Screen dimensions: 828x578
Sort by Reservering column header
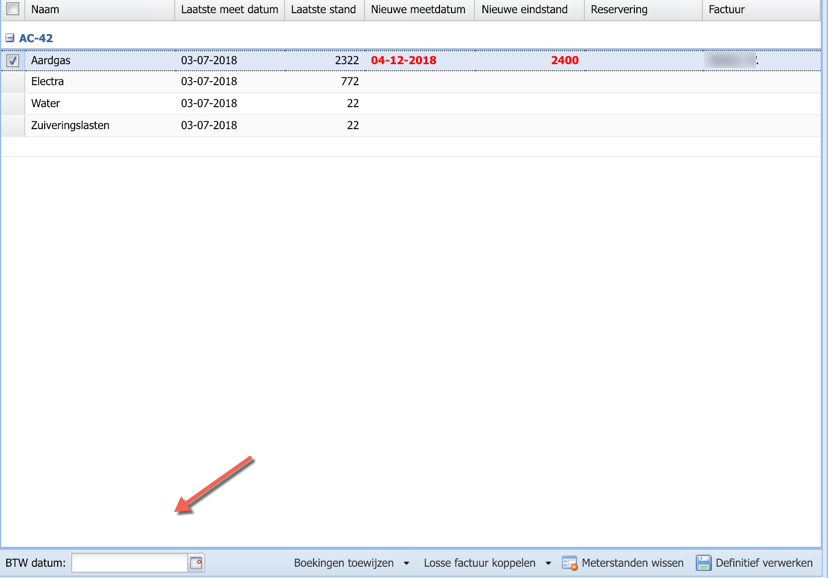643,10
